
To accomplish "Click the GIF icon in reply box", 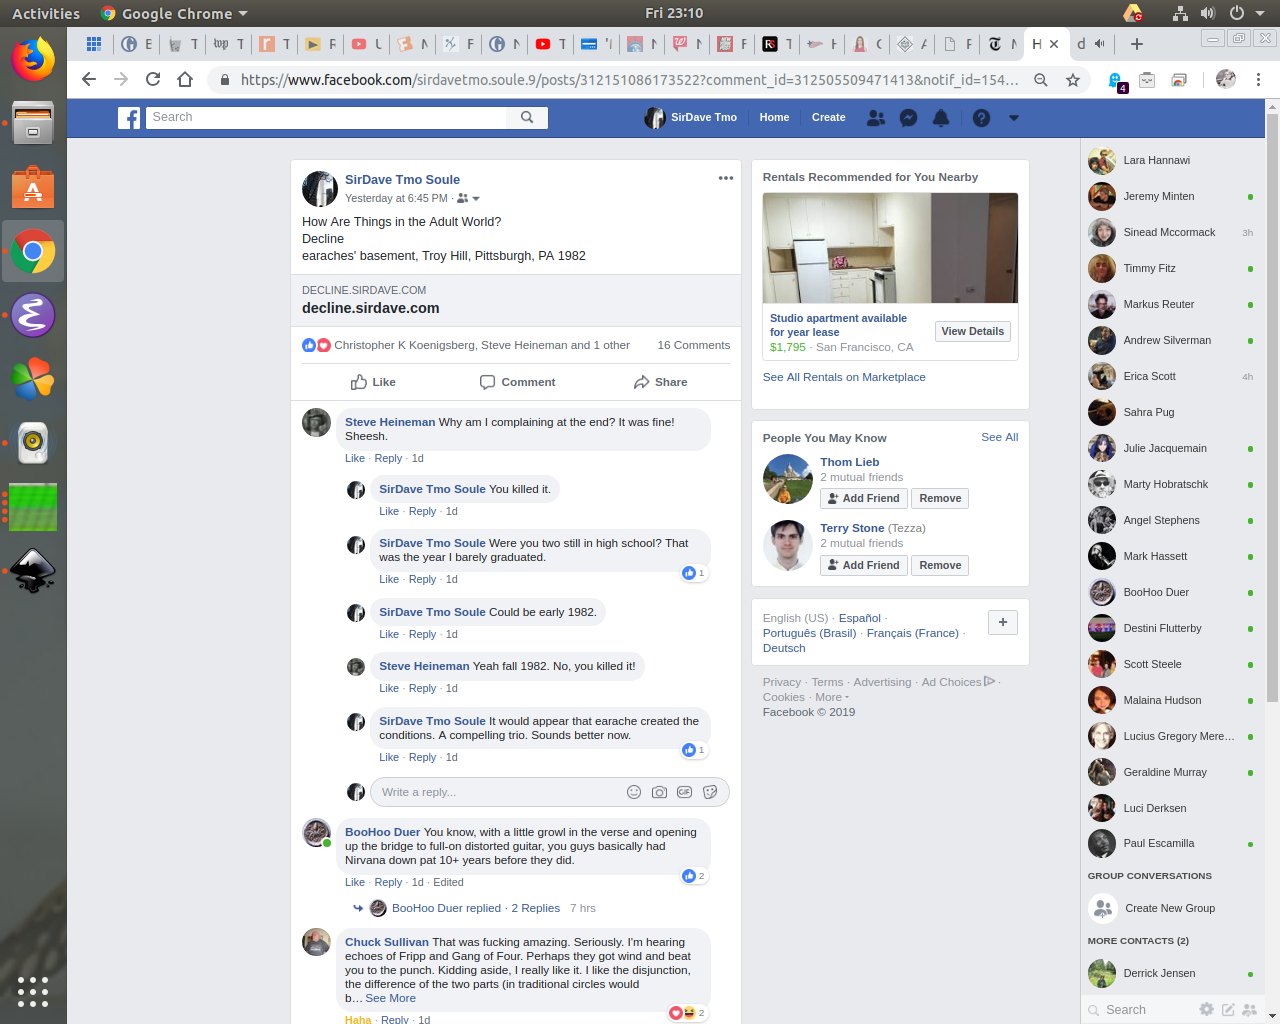I will point(684,792).
